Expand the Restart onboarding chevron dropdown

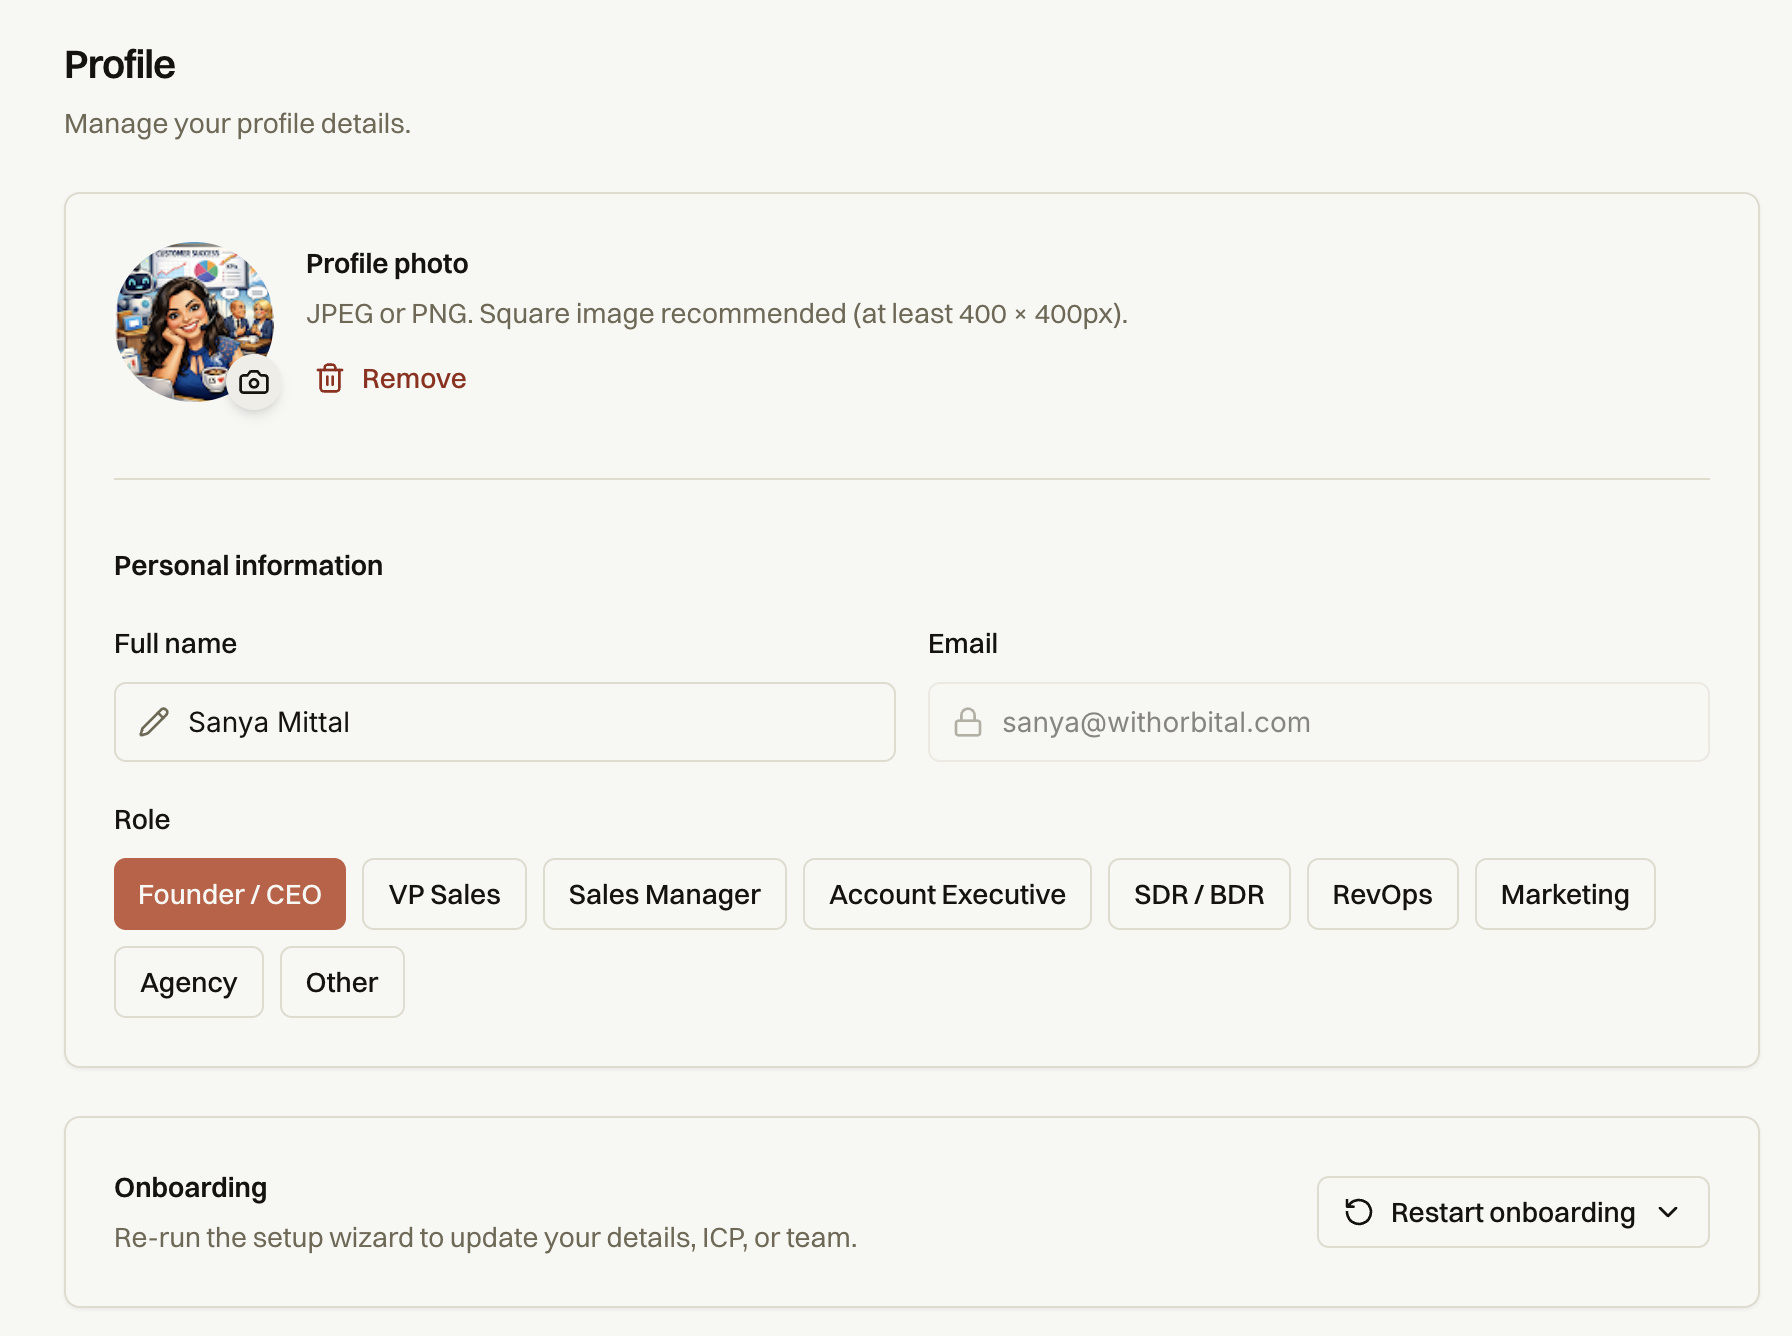1668,1212
